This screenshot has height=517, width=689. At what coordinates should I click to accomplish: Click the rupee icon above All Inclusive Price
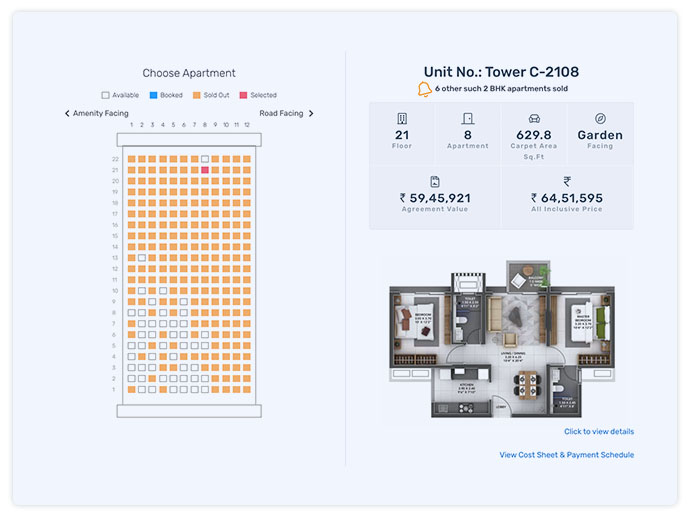point(567,181)
